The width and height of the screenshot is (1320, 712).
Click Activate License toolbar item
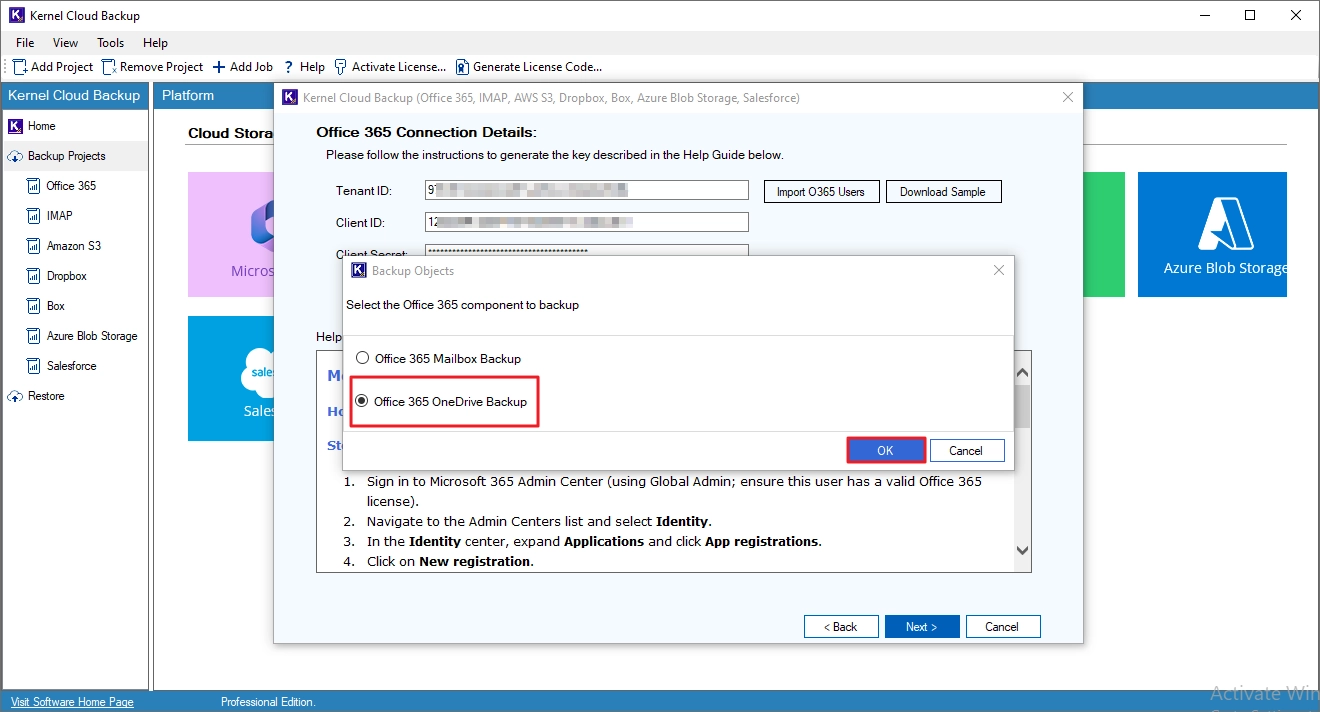[390, 67]
